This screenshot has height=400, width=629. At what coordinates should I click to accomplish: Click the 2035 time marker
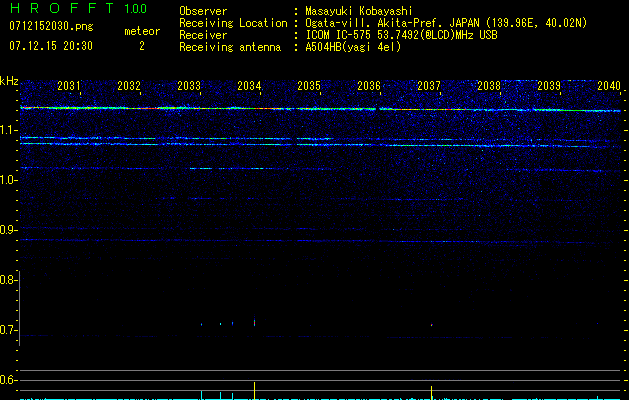tap(309, 86)
